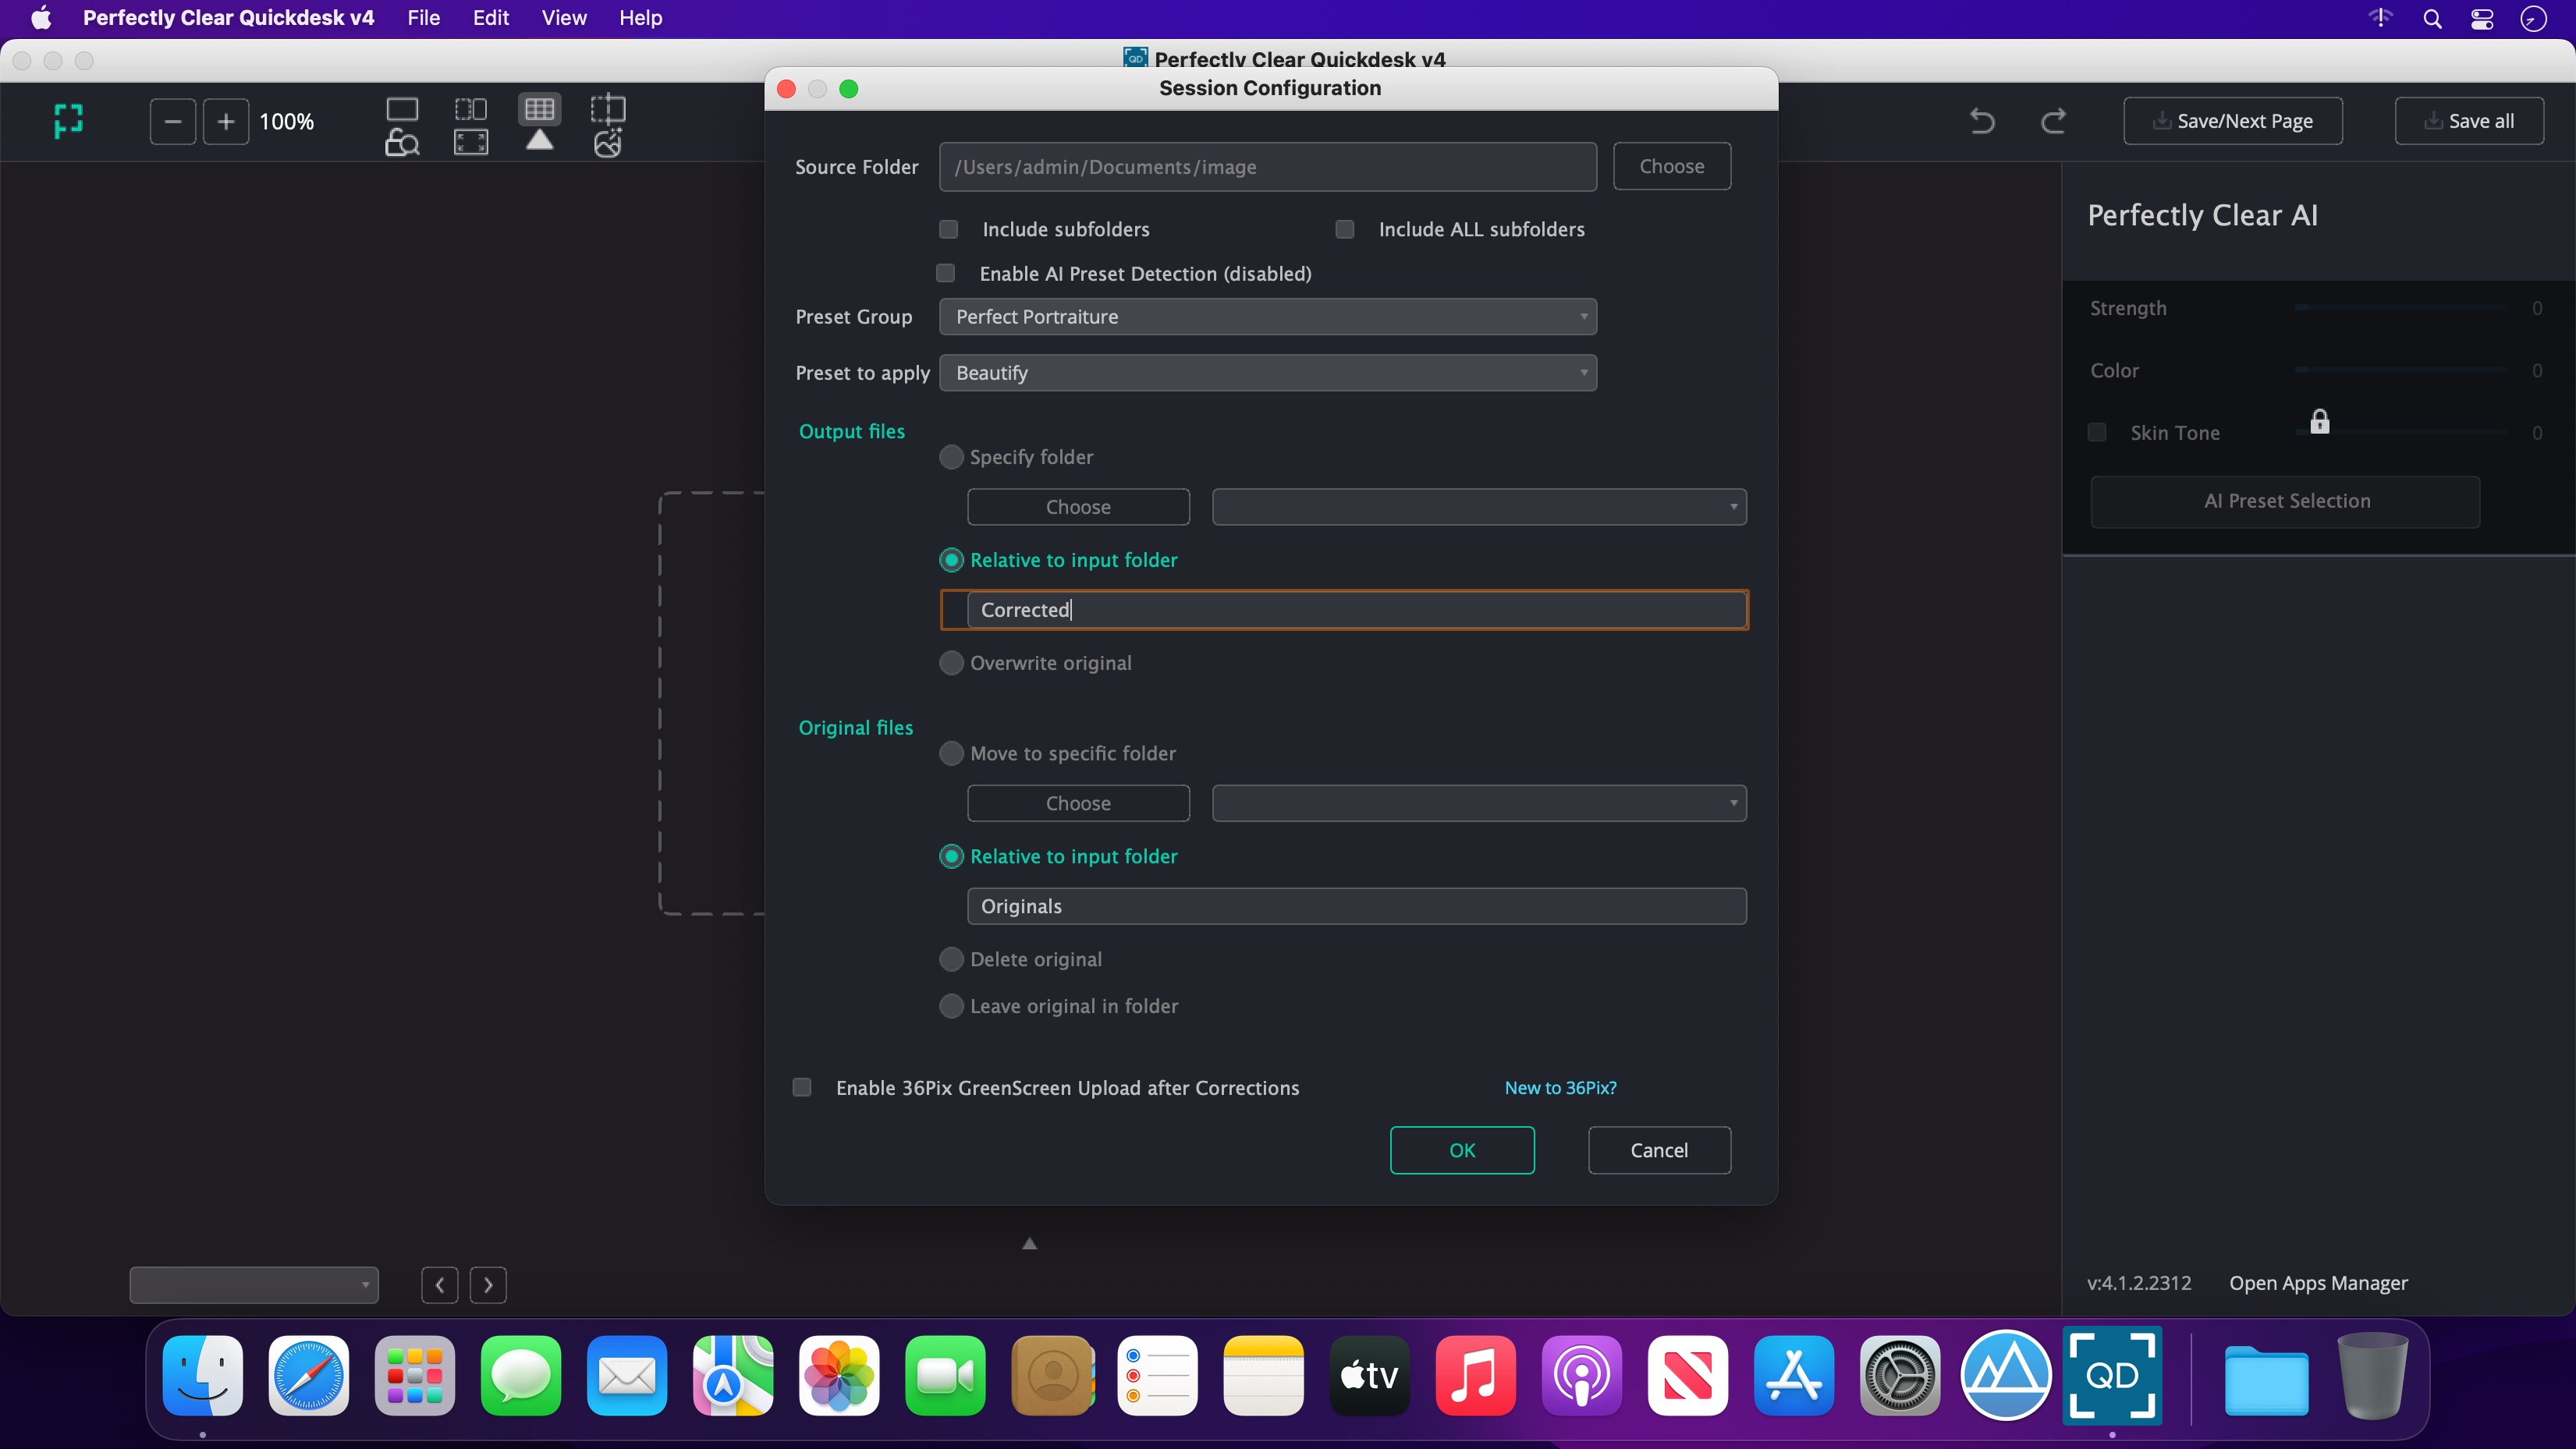
Task: Open Finder from the Dock
Action: coord(203,1376)
